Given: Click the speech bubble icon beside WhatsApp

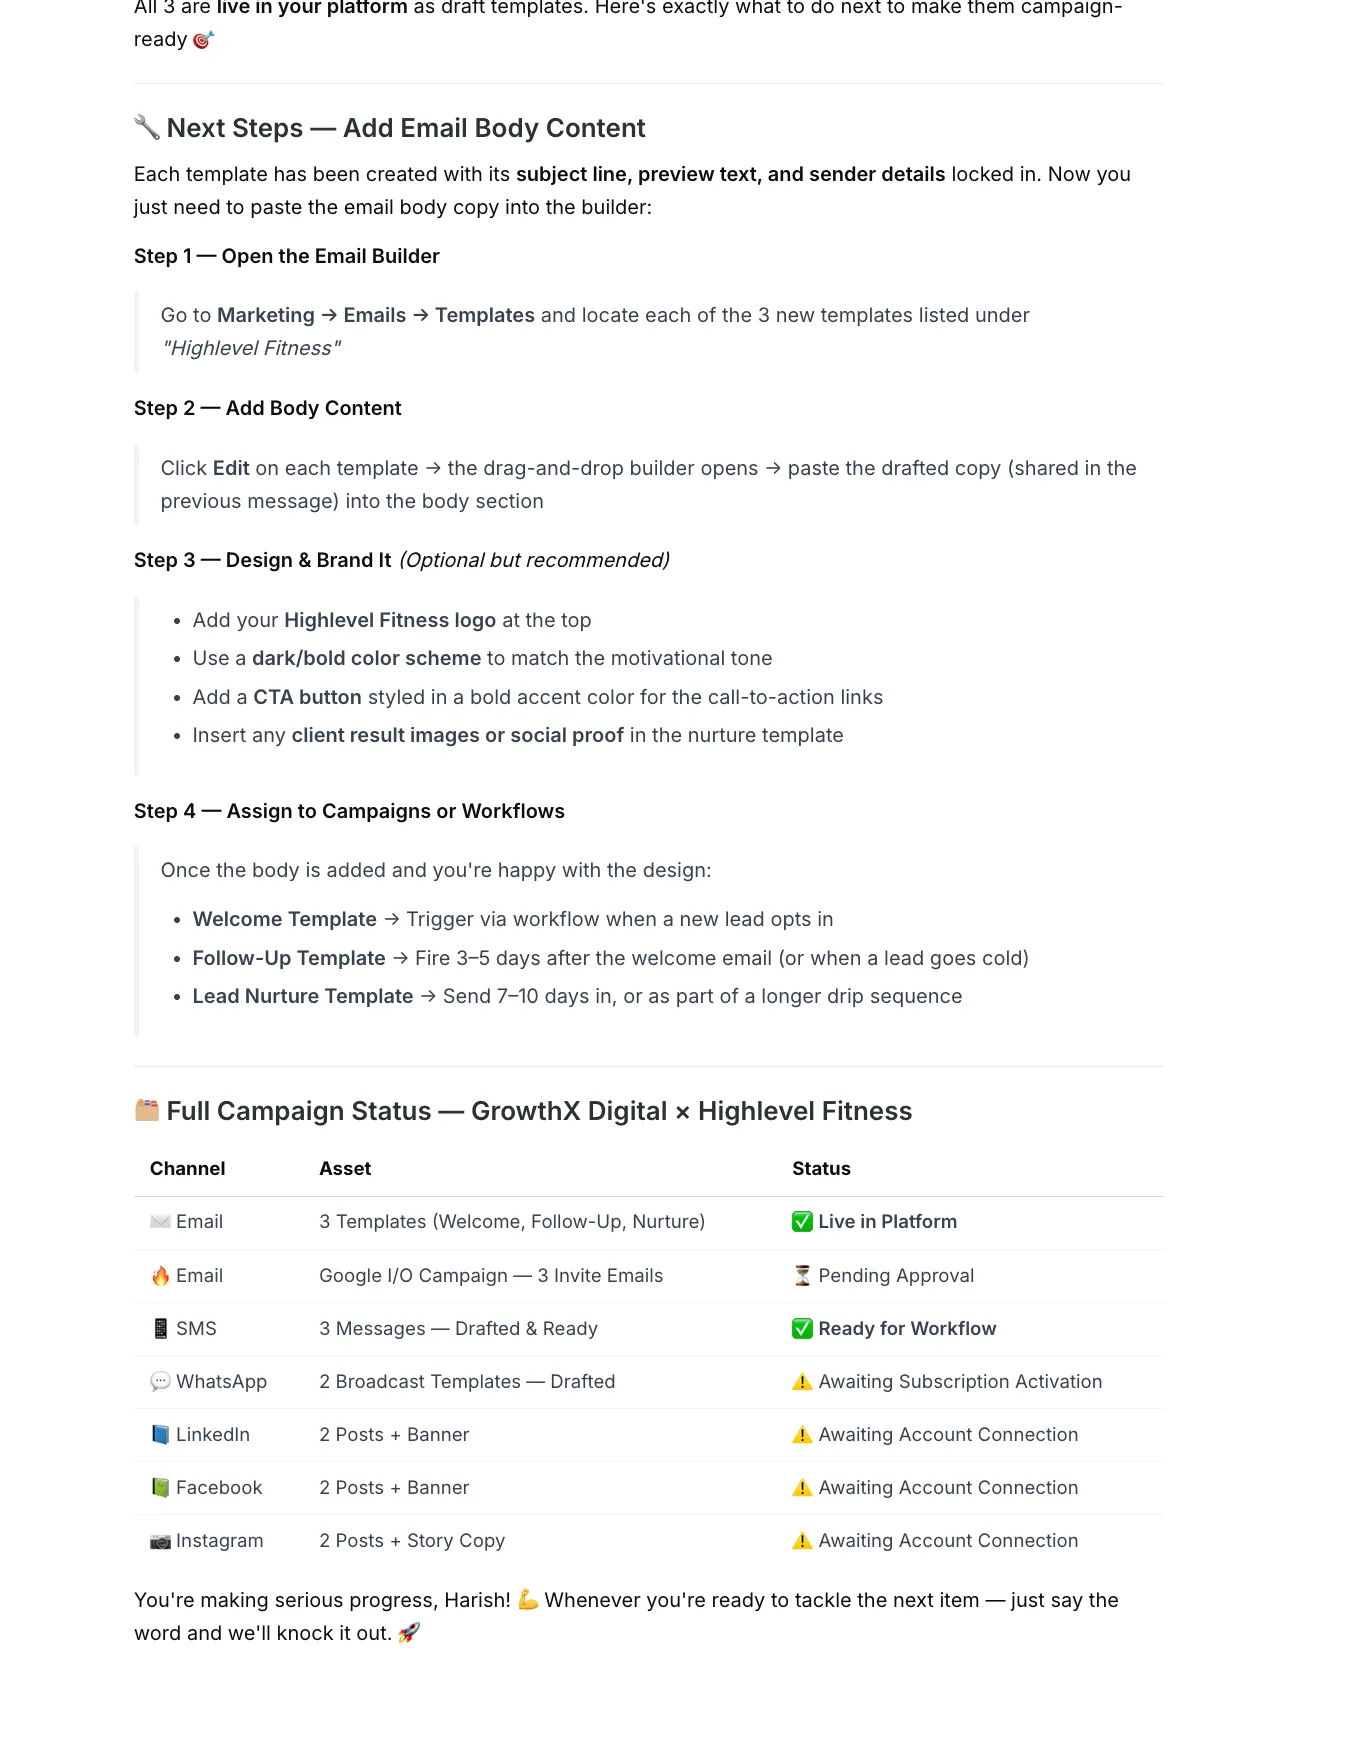Looking at the screenshot, I should [160, 1381].
